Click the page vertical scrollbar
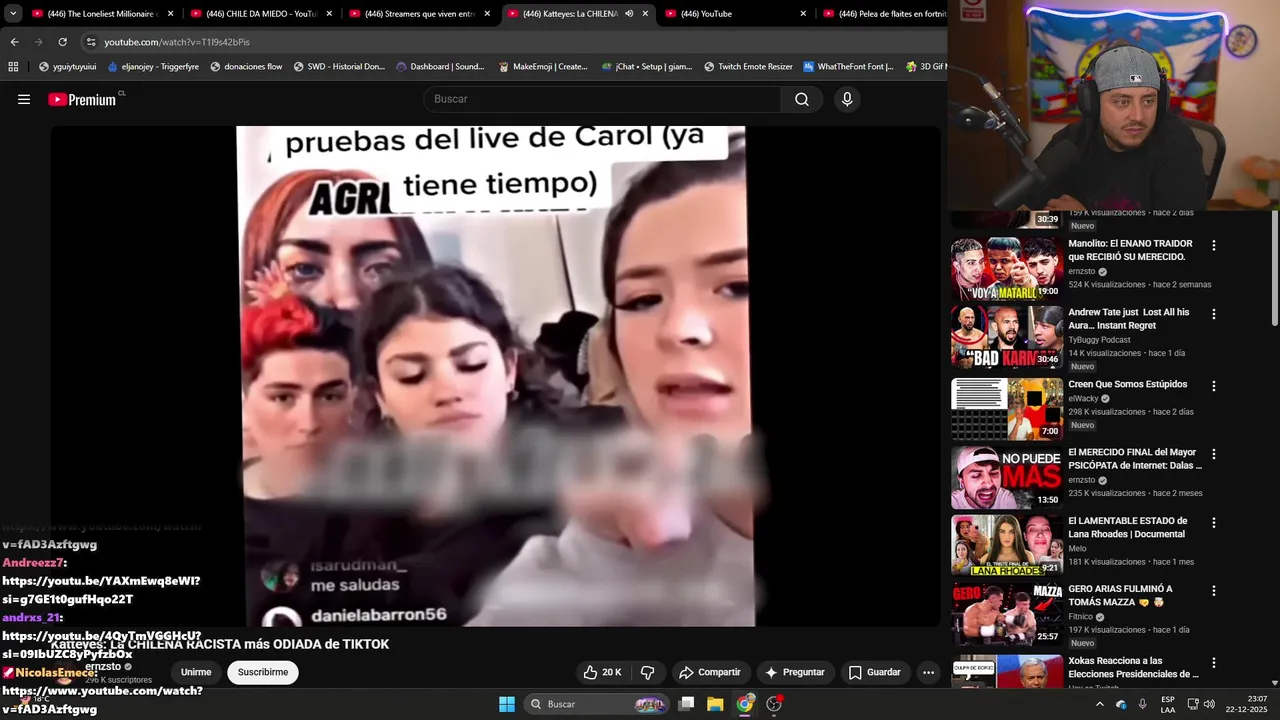This screenshot has width=1280, height=720. (x=1274, y=270)
